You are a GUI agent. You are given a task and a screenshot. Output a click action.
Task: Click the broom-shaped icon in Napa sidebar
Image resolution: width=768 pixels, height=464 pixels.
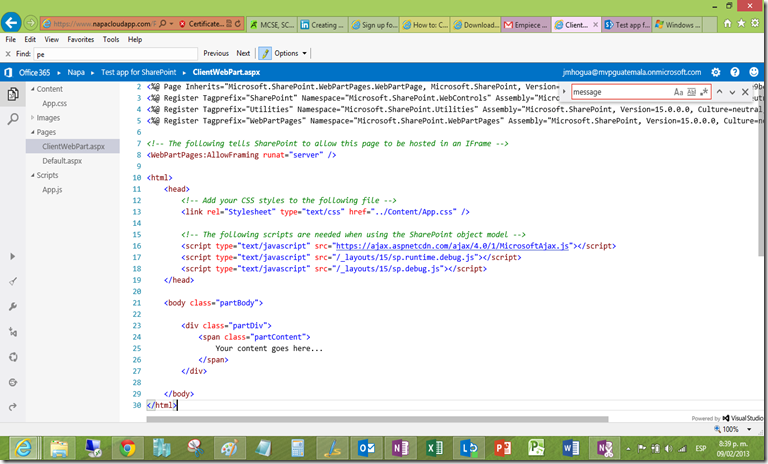pyautogui.click(x=13, y=281)
